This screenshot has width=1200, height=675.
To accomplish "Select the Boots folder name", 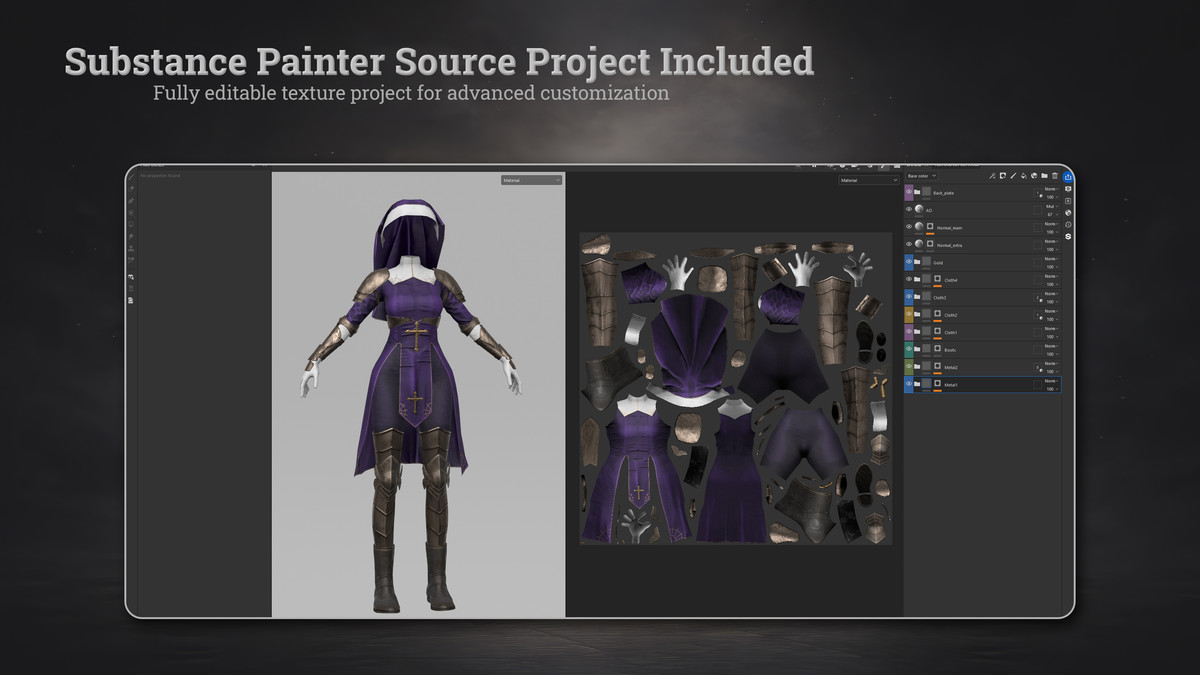I will pyautogui.click(x=950, y=350).
